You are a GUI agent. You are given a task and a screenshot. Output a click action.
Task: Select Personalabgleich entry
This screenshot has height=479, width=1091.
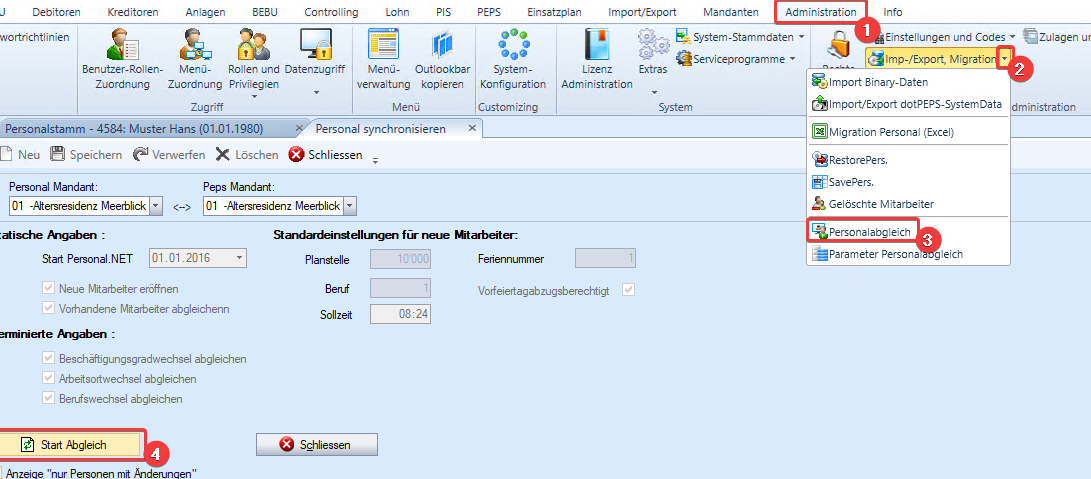[x=863, y=232]
